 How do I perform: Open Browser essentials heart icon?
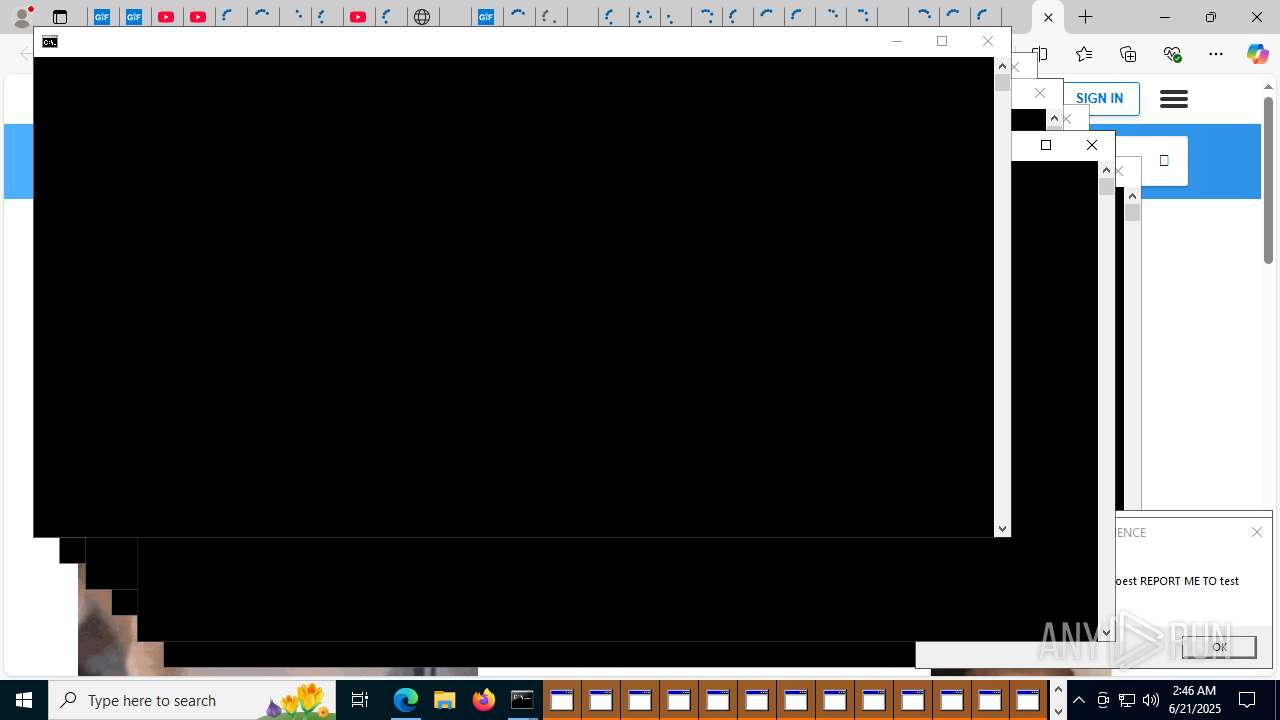point(1172,54)
